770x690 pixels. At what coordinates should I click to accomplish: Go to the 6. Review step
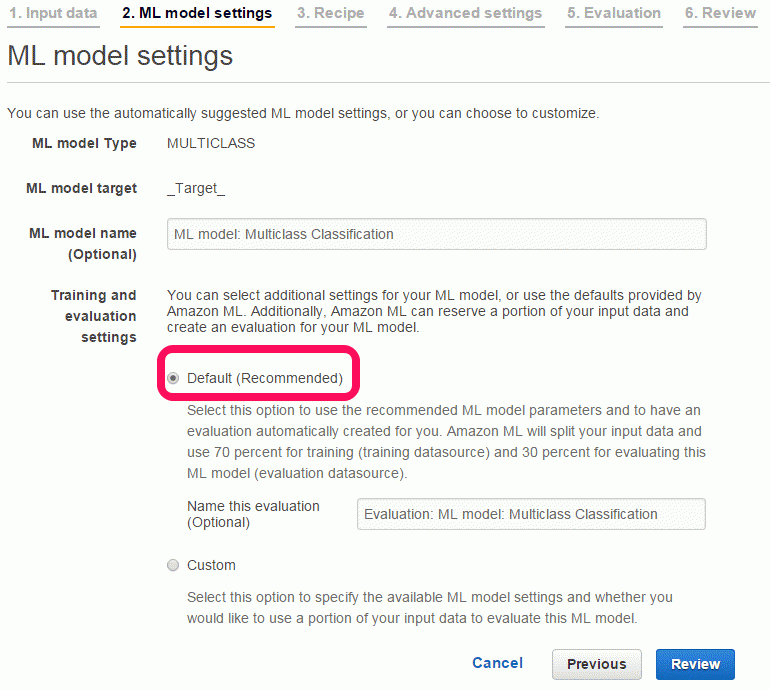pyautogui.click(x=720, y=13)
